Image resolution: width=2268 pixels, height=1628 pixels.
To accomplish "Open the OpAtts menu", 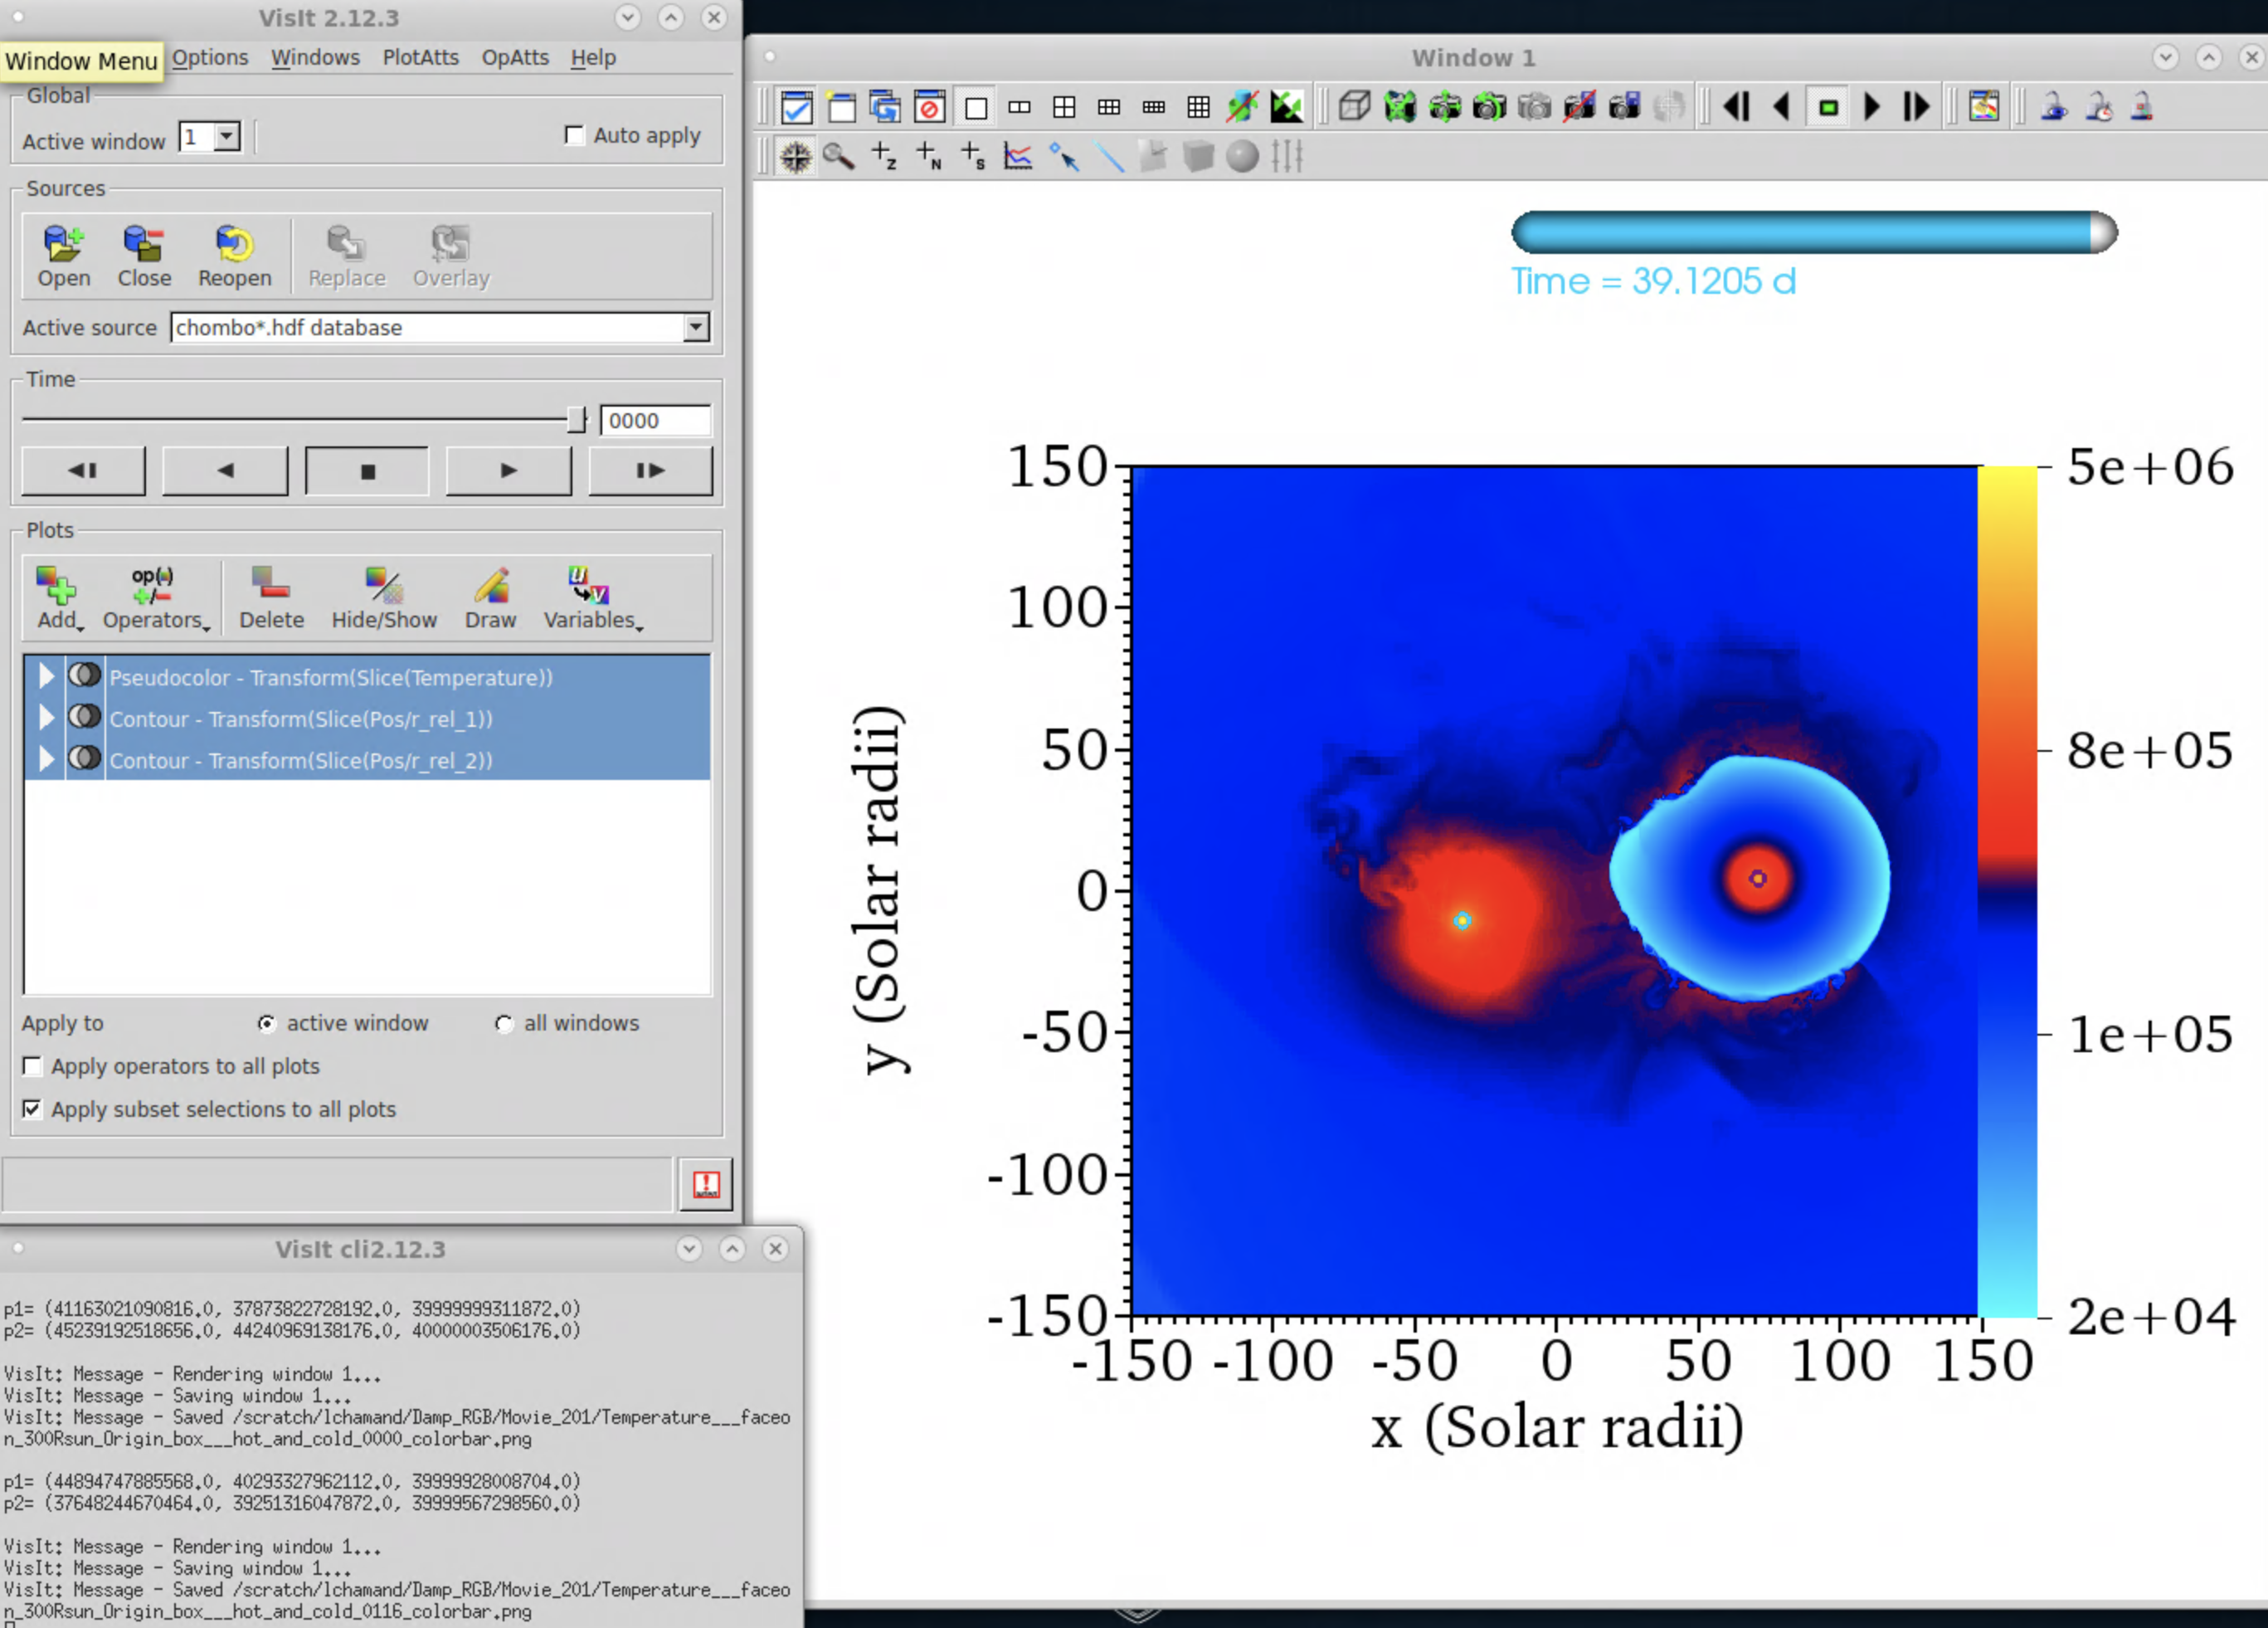I will tap(515, 58).
